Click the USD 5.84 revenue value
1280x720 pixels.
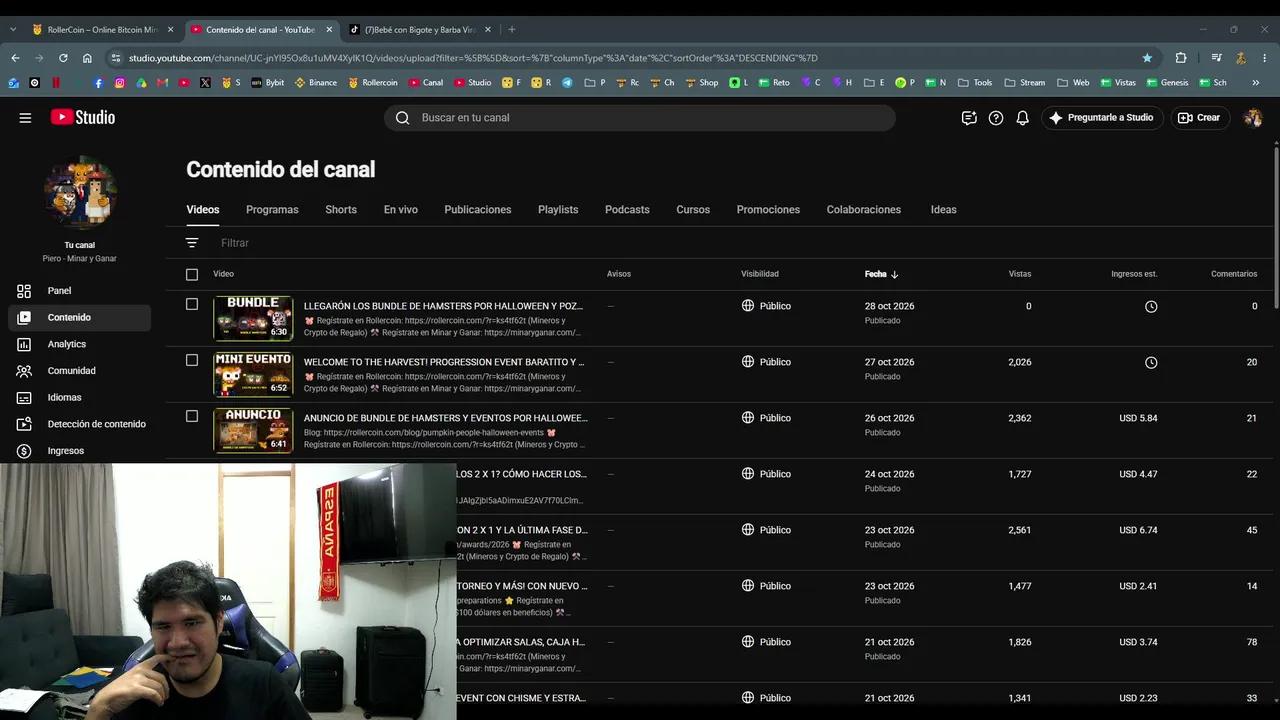[1138, 418]
